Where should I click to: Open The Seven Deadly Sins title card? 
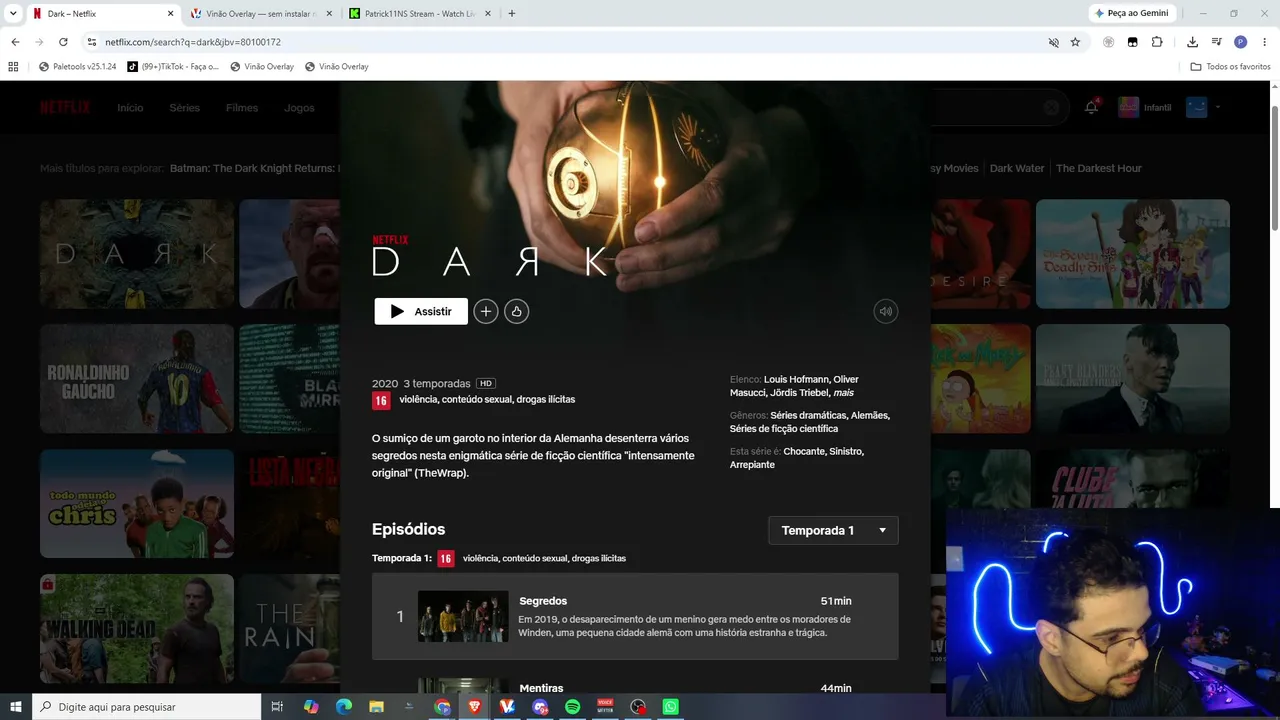click(x=1133, y=254)
